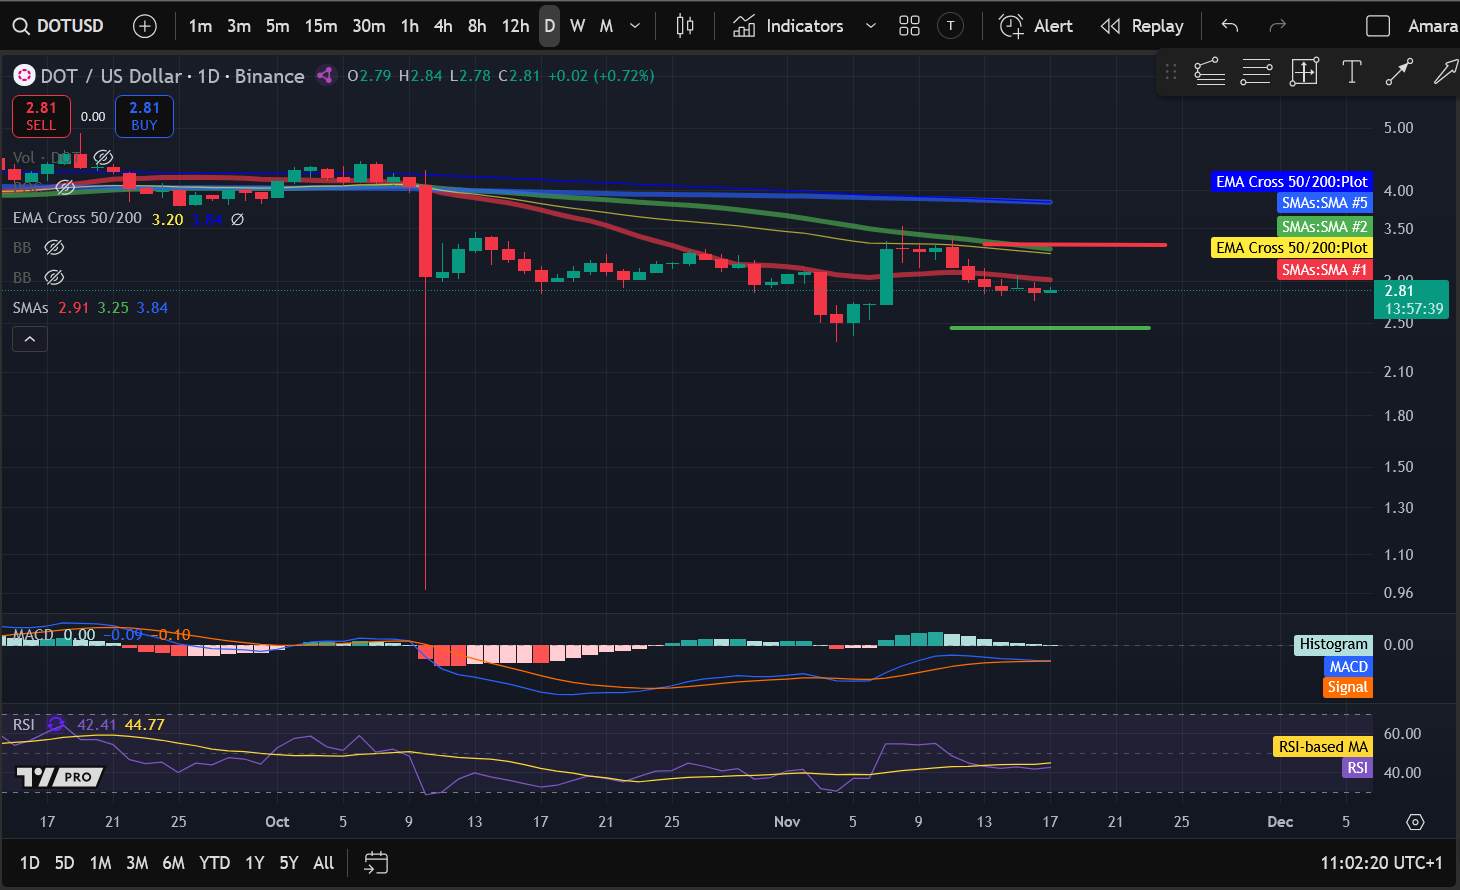The height and width of the screenshot is (890, 1460).
Task: Set the range to YTD
Action: (214, 863)
